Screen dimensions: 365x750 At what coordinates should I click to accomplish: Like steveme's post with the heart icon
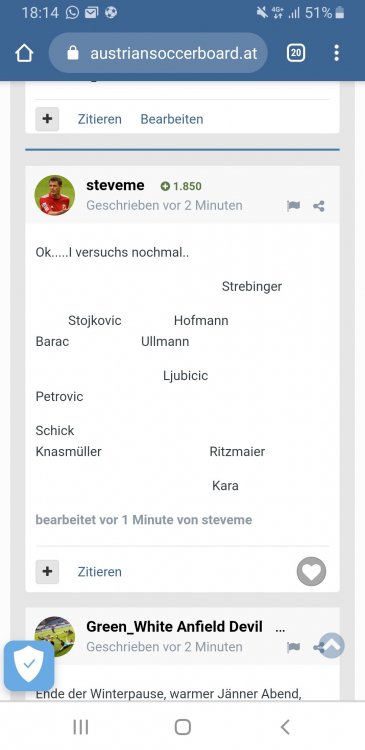[x=311, y=572]
